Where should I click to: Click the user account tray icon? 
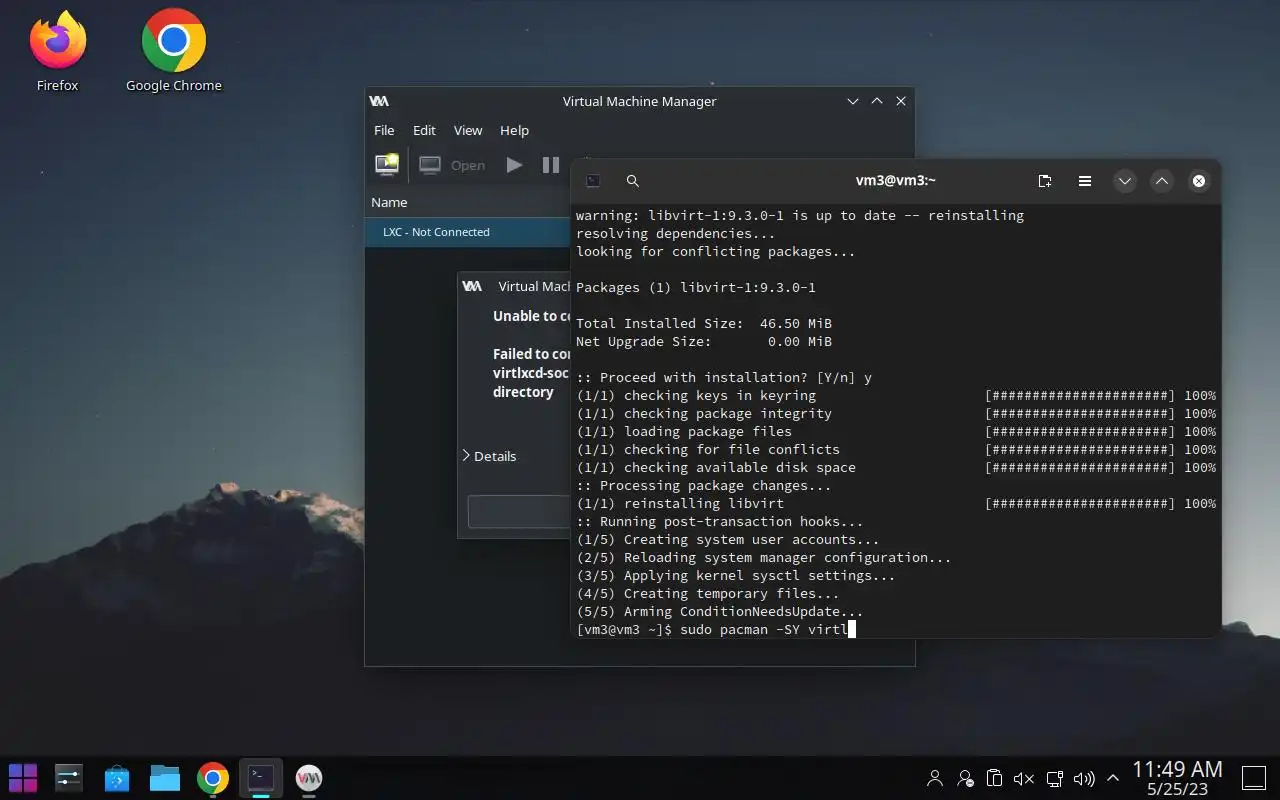[935, 778]
